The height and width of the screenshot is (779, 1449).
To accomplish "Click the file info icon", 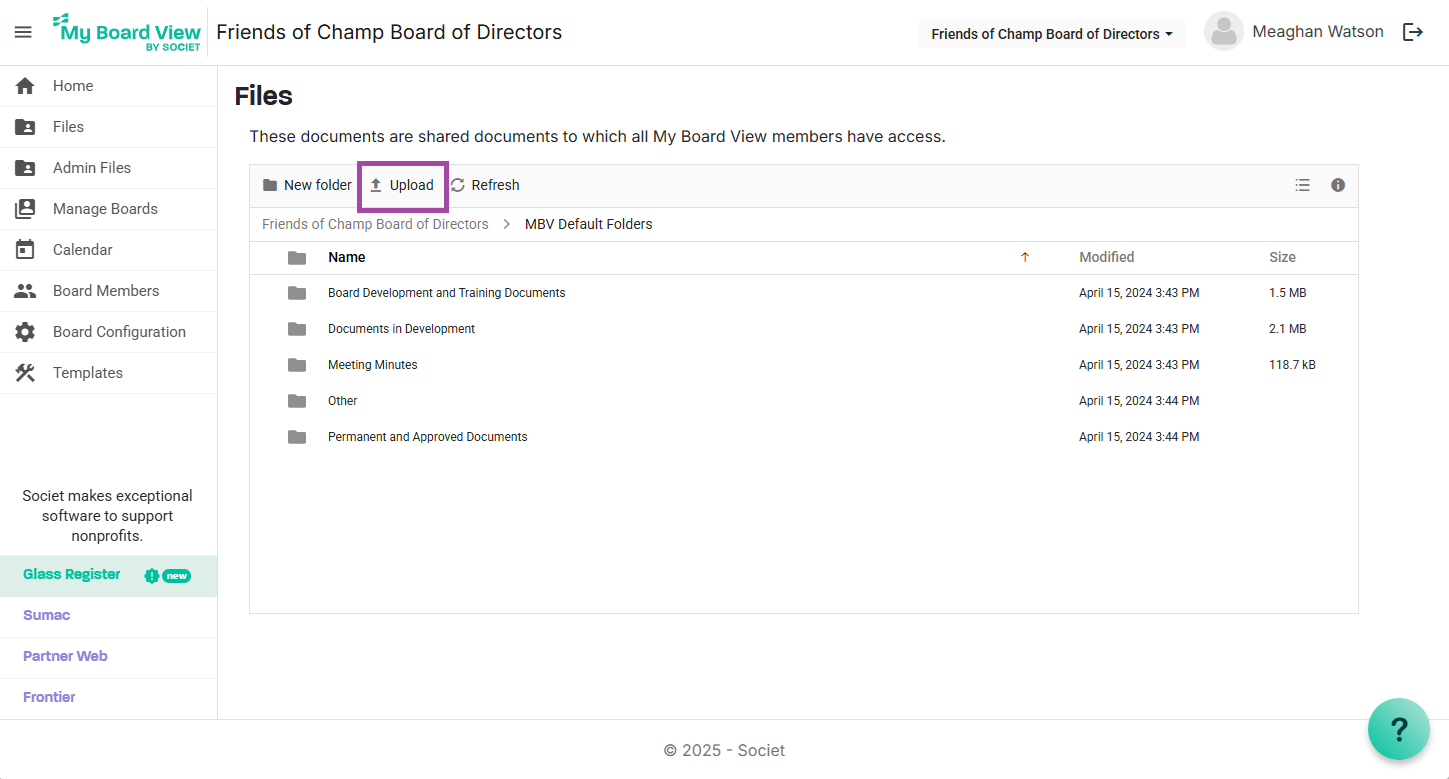I will point(1337,185).
